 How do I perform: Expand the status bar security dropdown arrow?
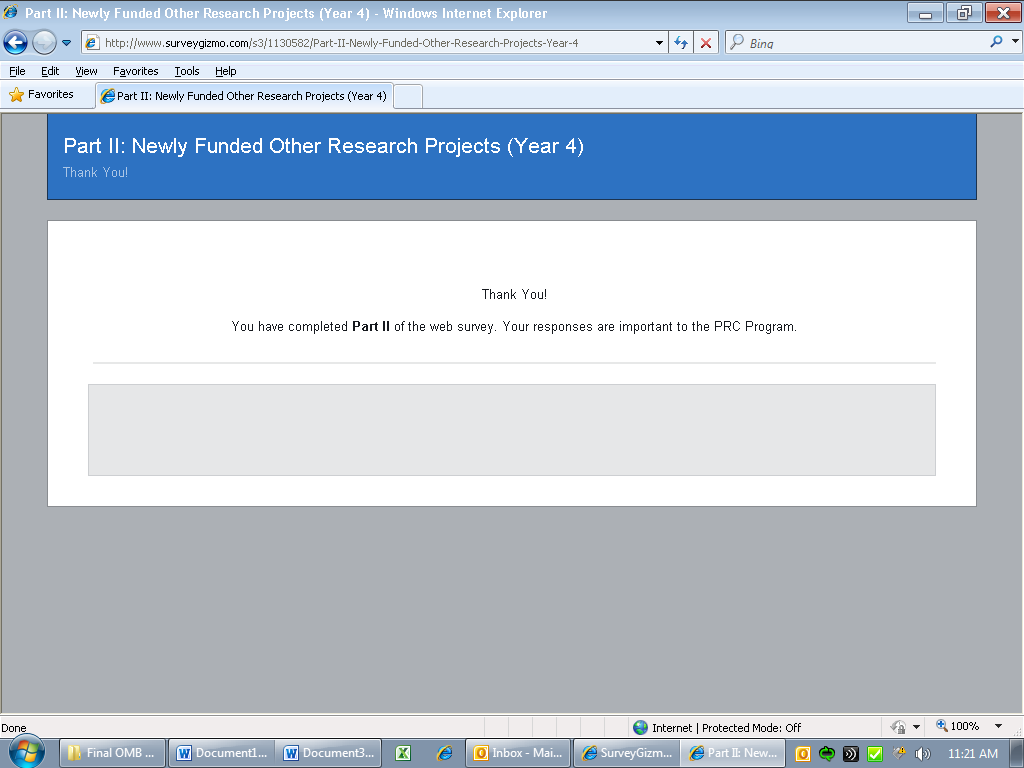[x=916, y=727]
